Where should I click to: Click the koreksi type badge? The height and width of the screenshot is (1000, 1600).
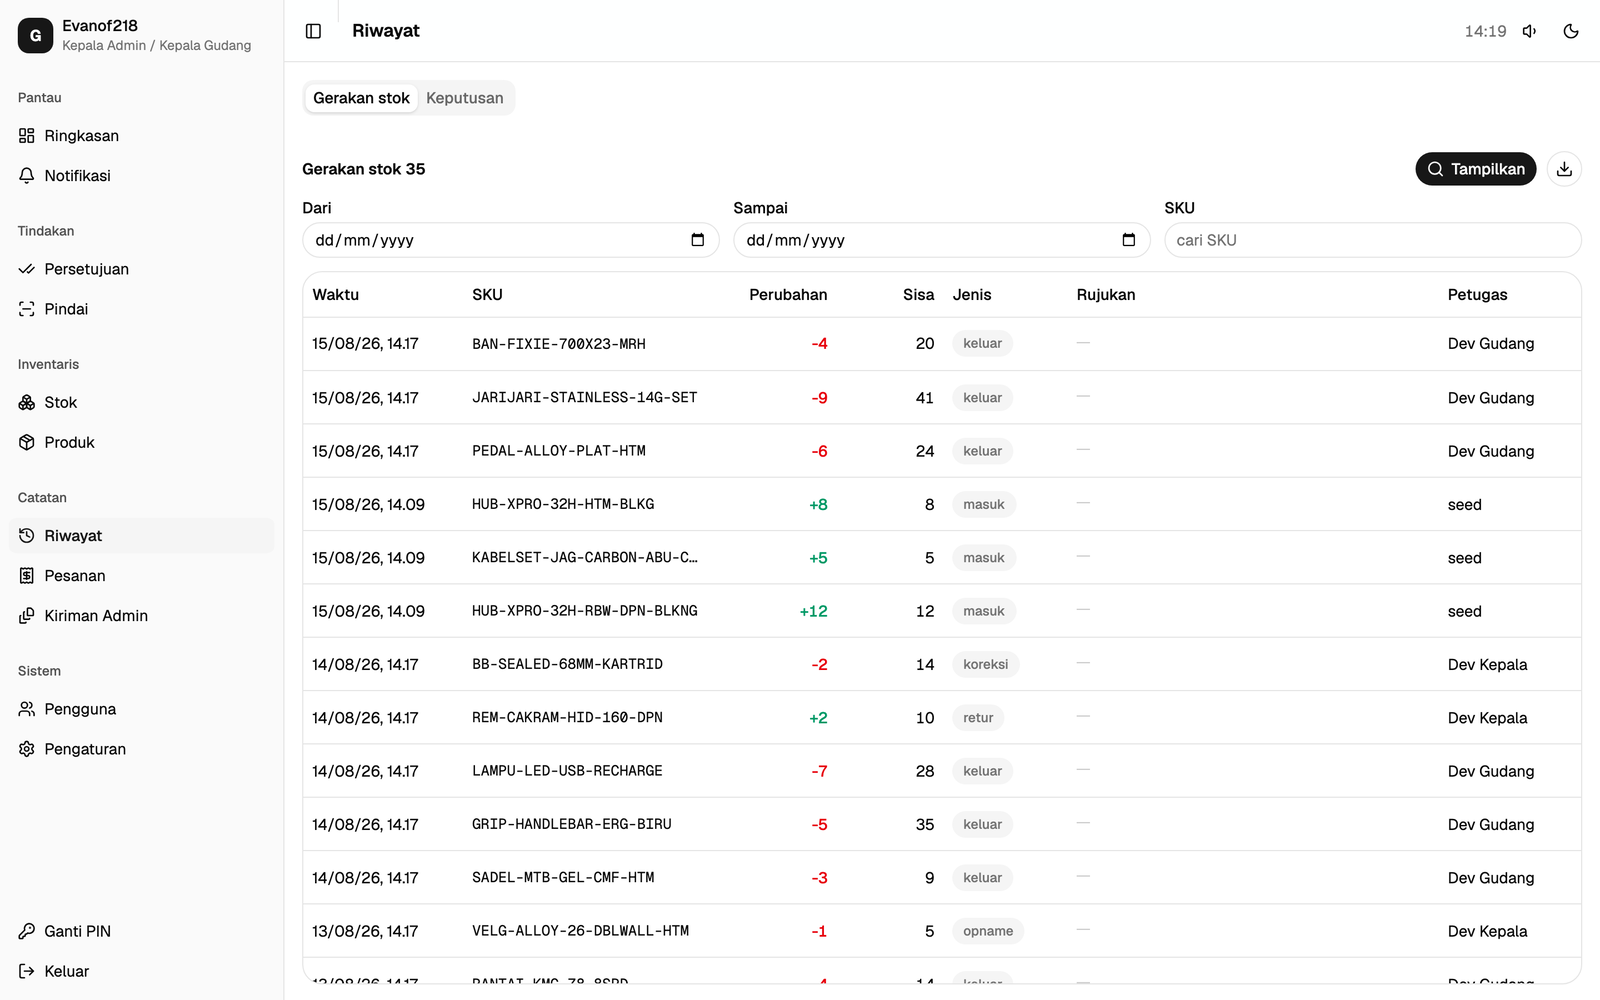click(985, 664)
